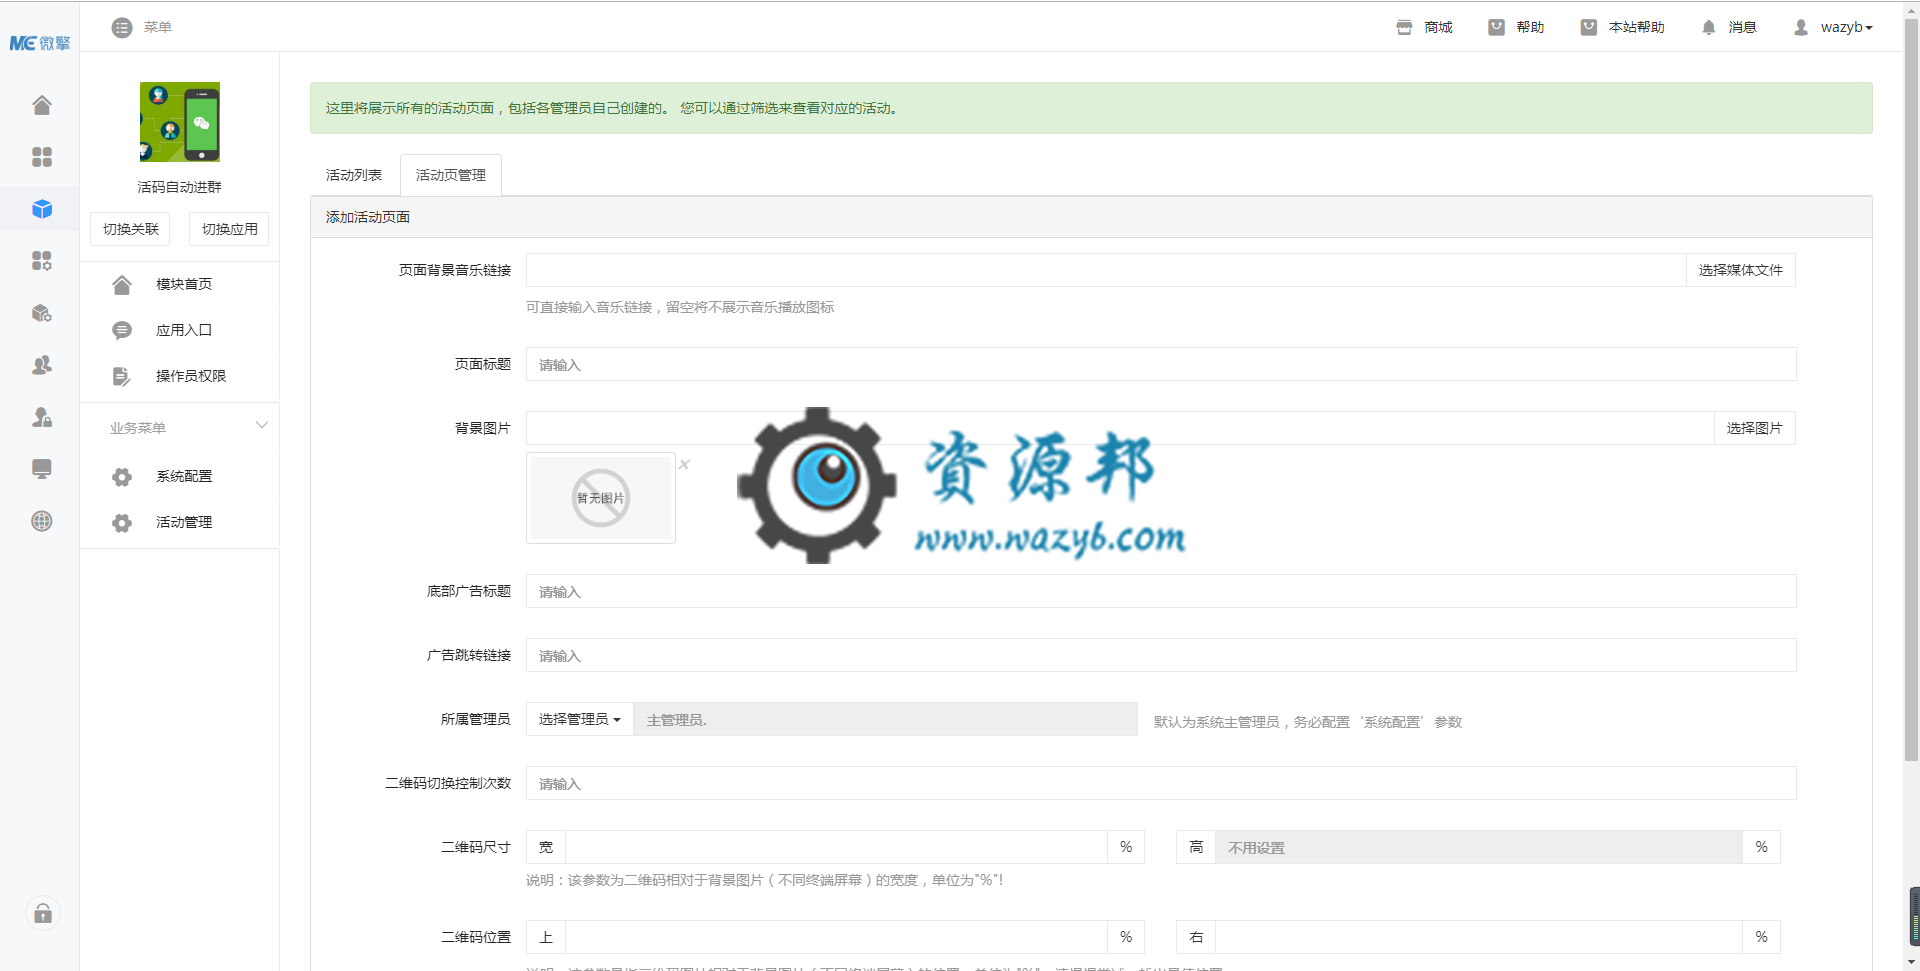This screenshot has width=1920, height=971.
Task: Open the home icon in left rail
Action: (41, 105)
